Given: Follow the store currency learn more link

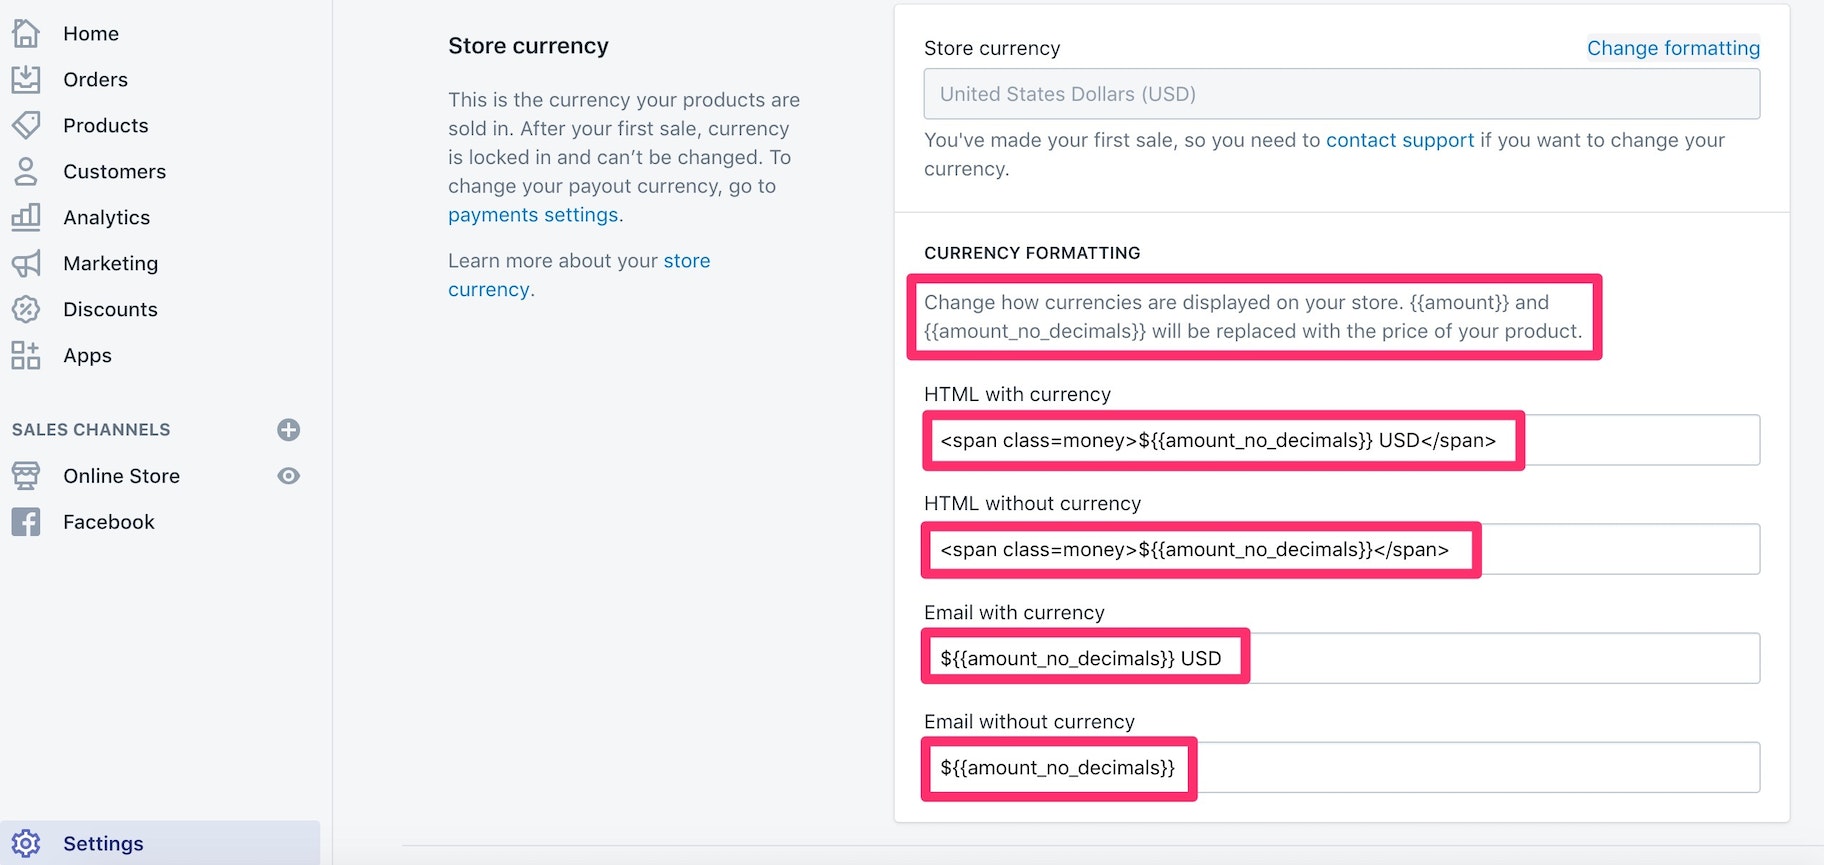Looking at the screenshot, I should (x=687, y=260).
